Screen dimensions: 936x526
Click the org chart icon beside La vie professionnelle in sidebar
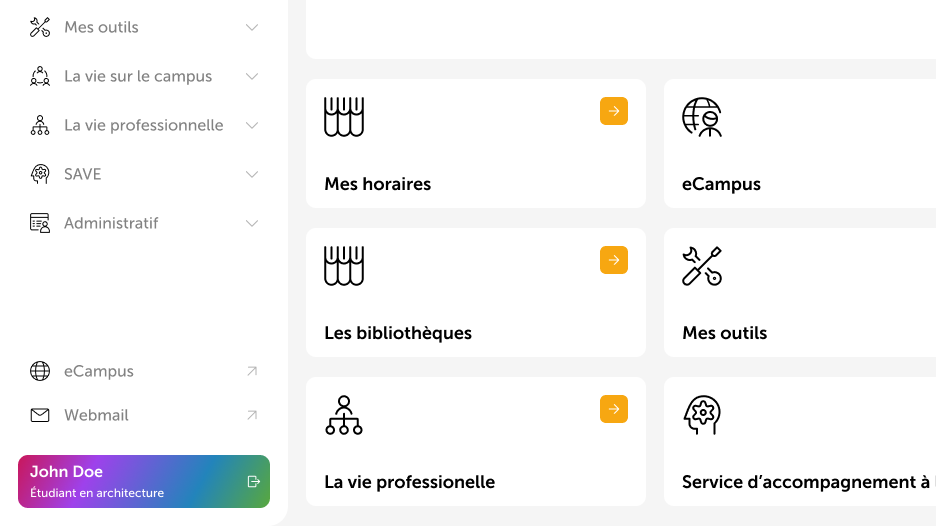click(40, 125)
